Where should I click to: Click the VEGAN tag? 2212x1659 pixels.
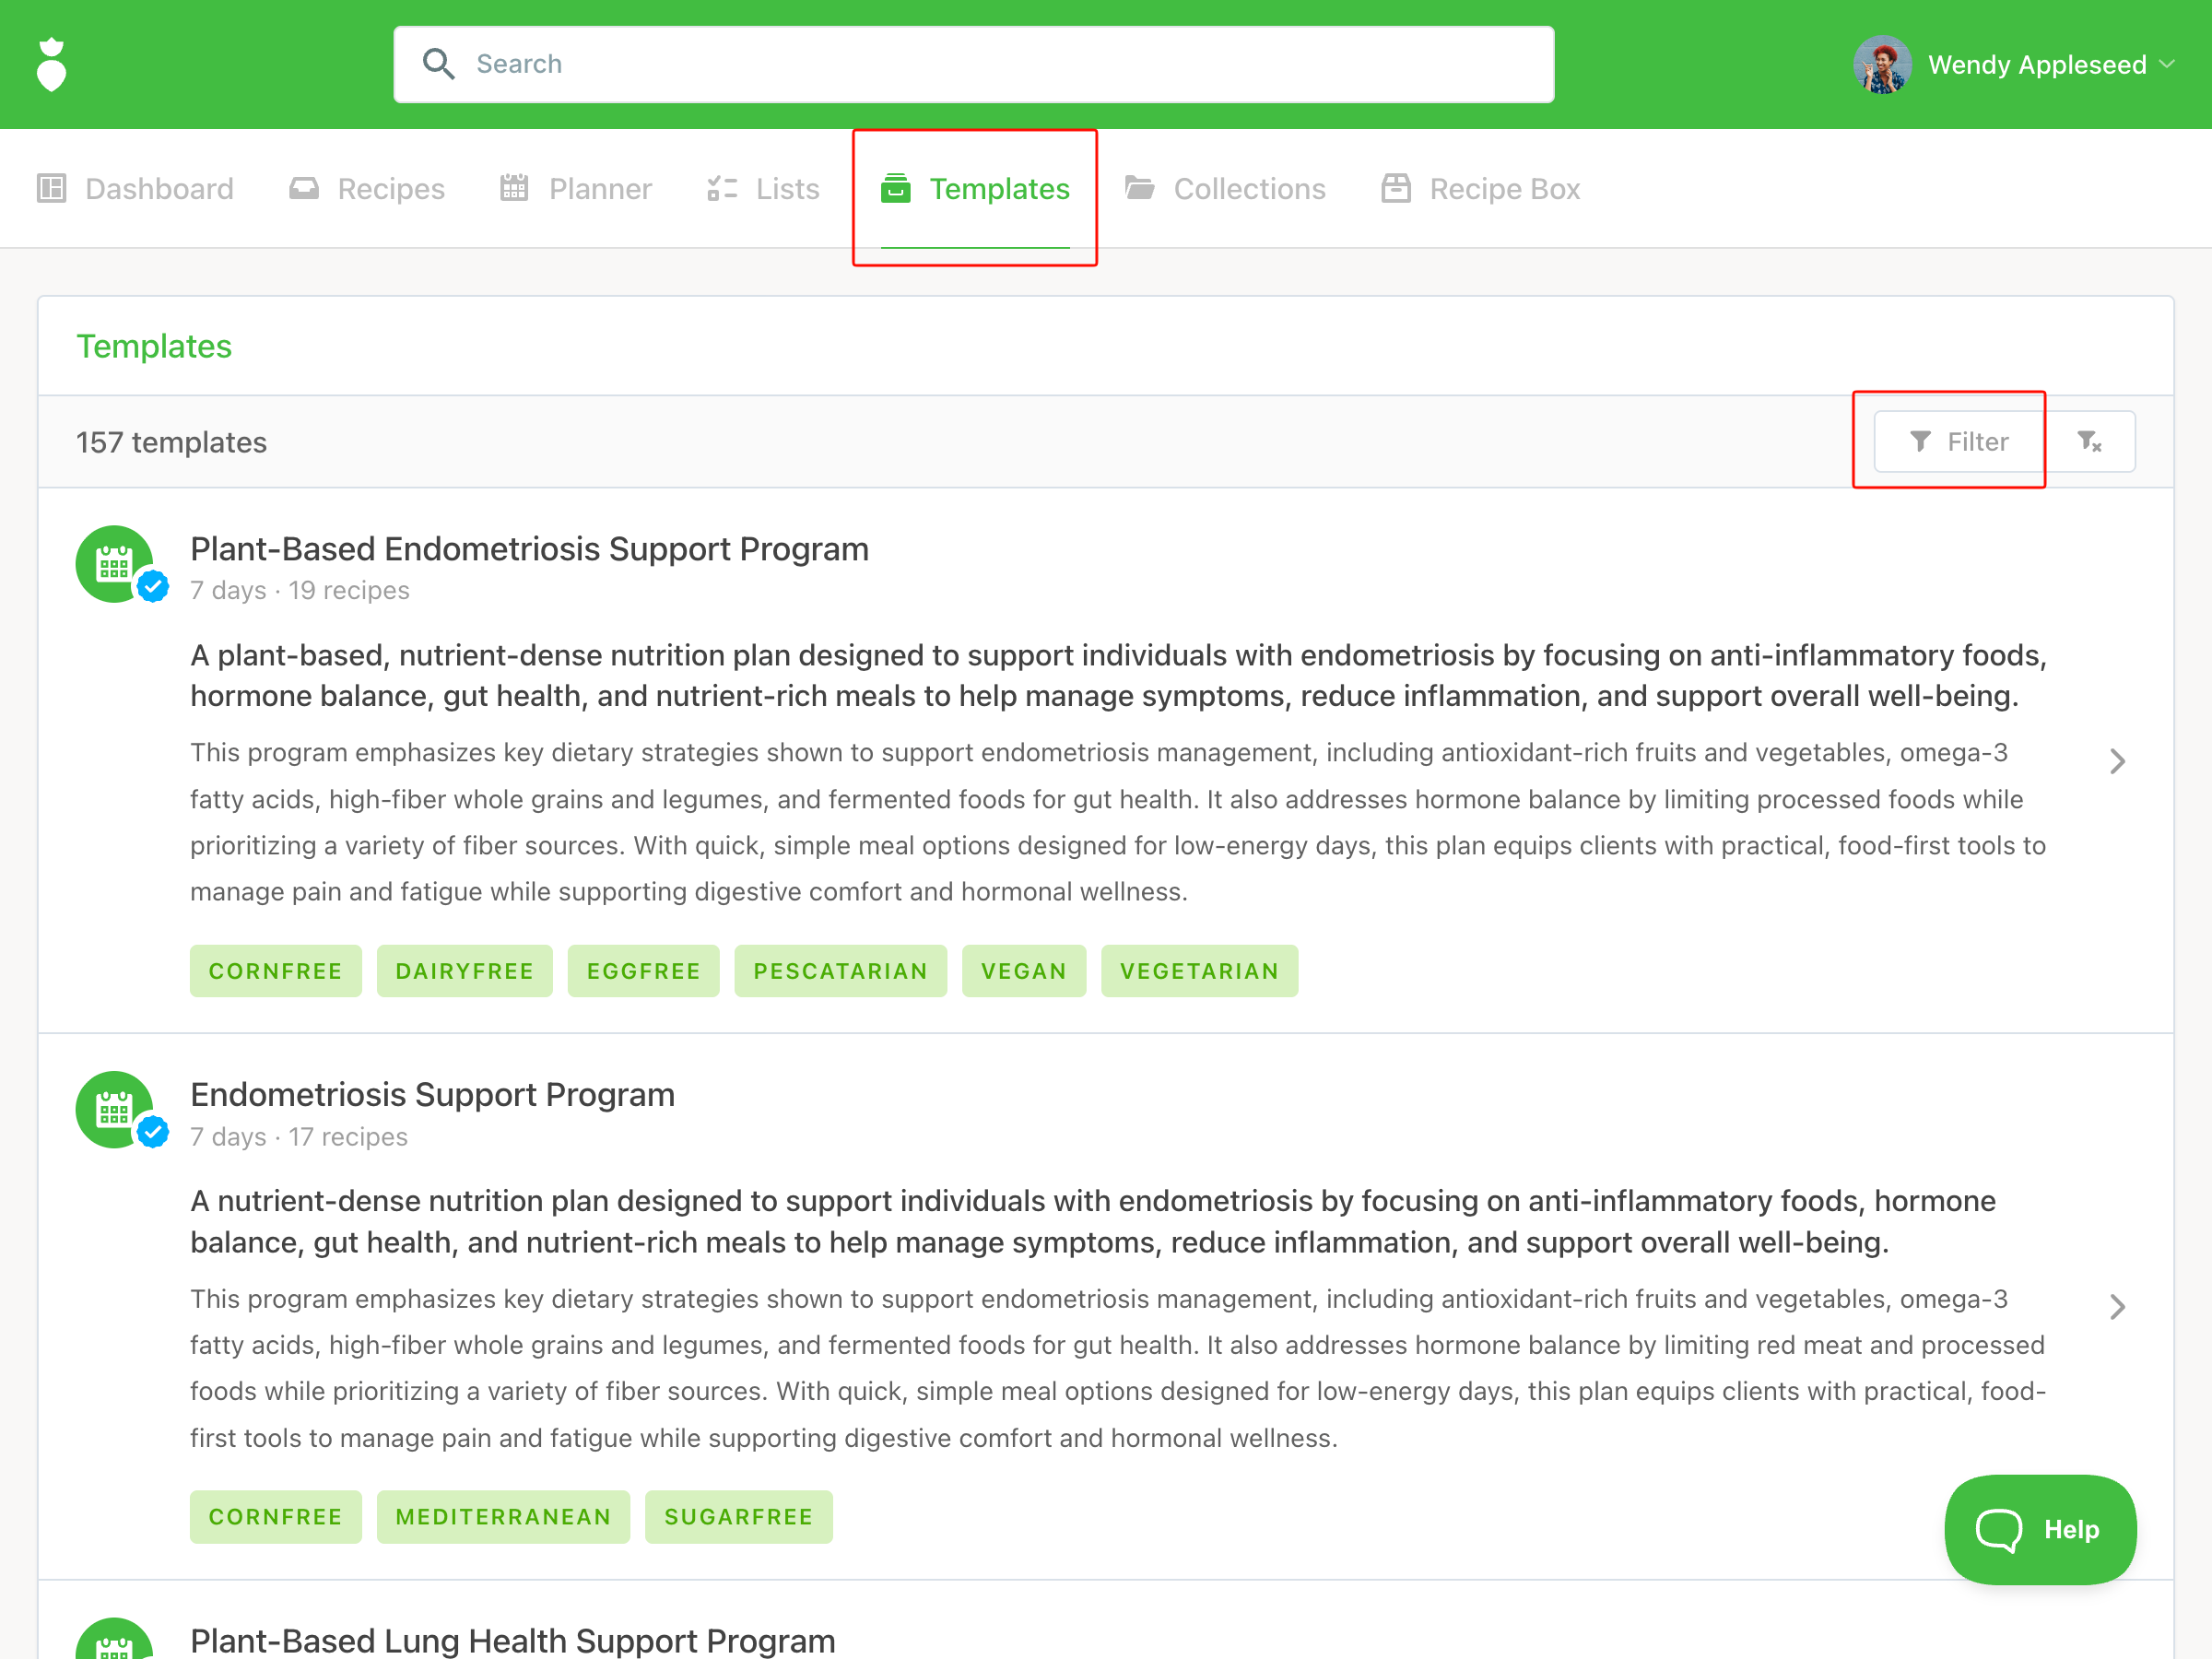pos(1023,970)
